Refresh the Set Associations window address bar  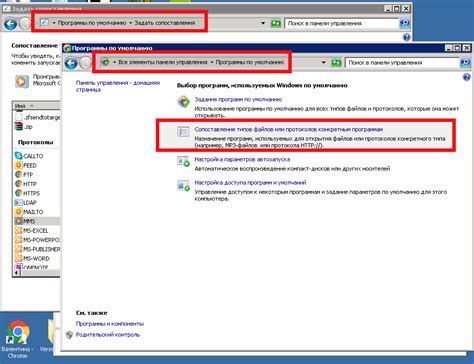point(275,23)
